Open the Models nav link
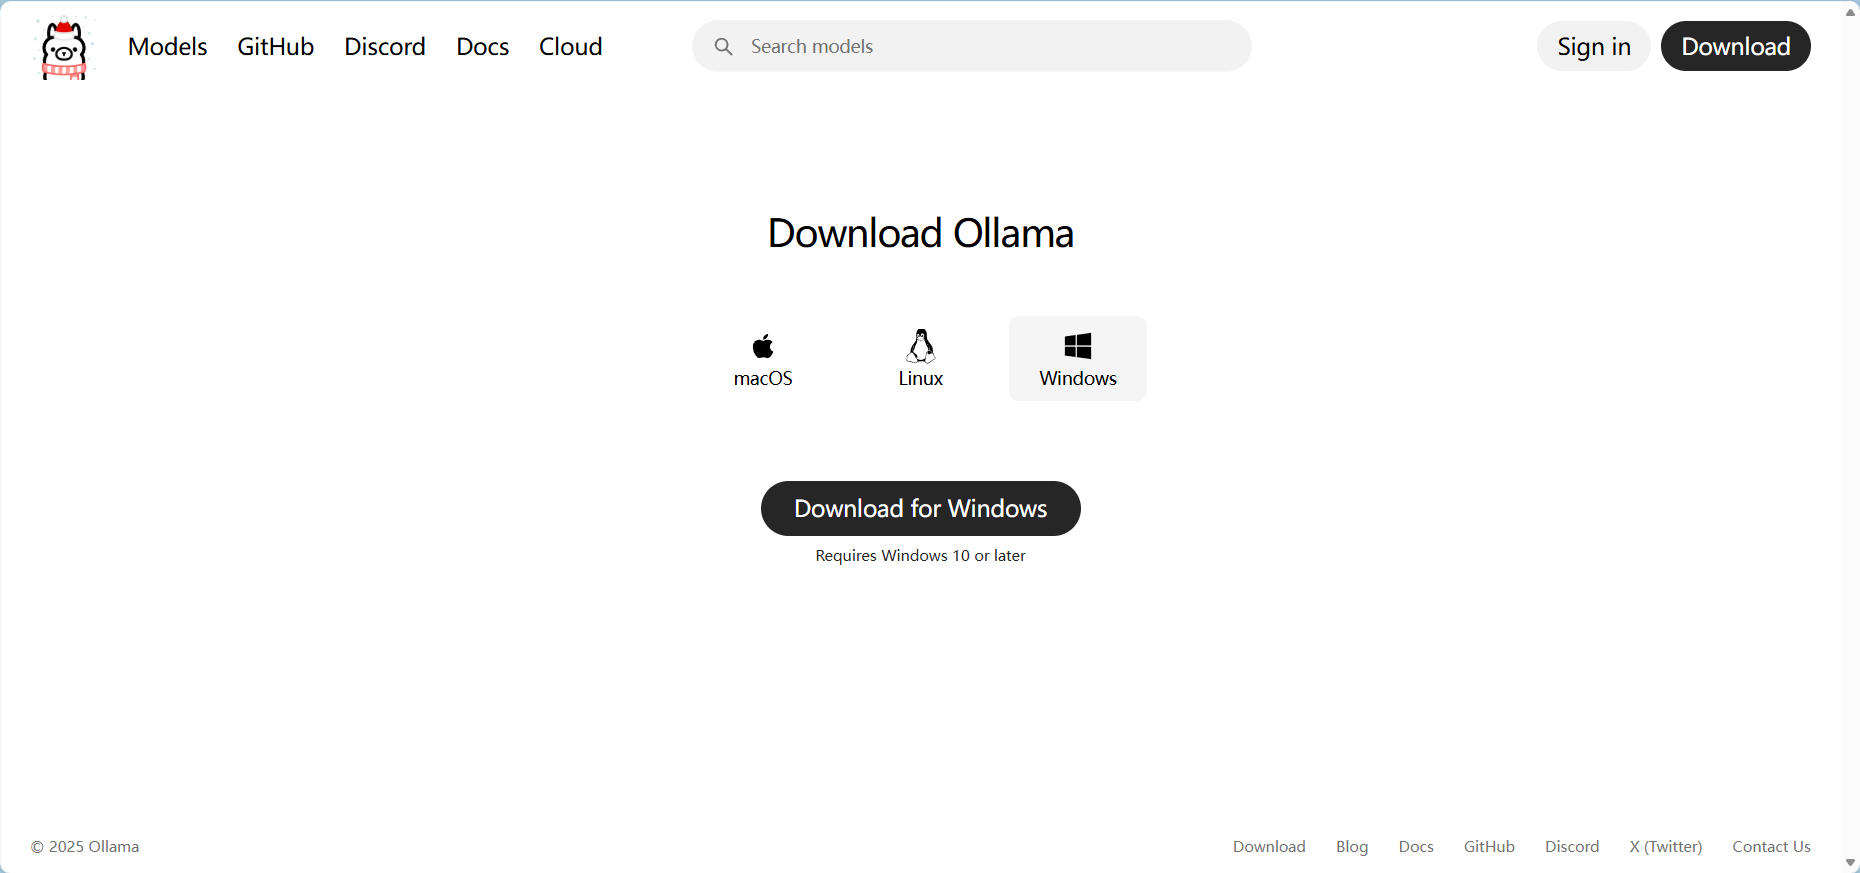Screen dimensions: 1860x873 168,46
